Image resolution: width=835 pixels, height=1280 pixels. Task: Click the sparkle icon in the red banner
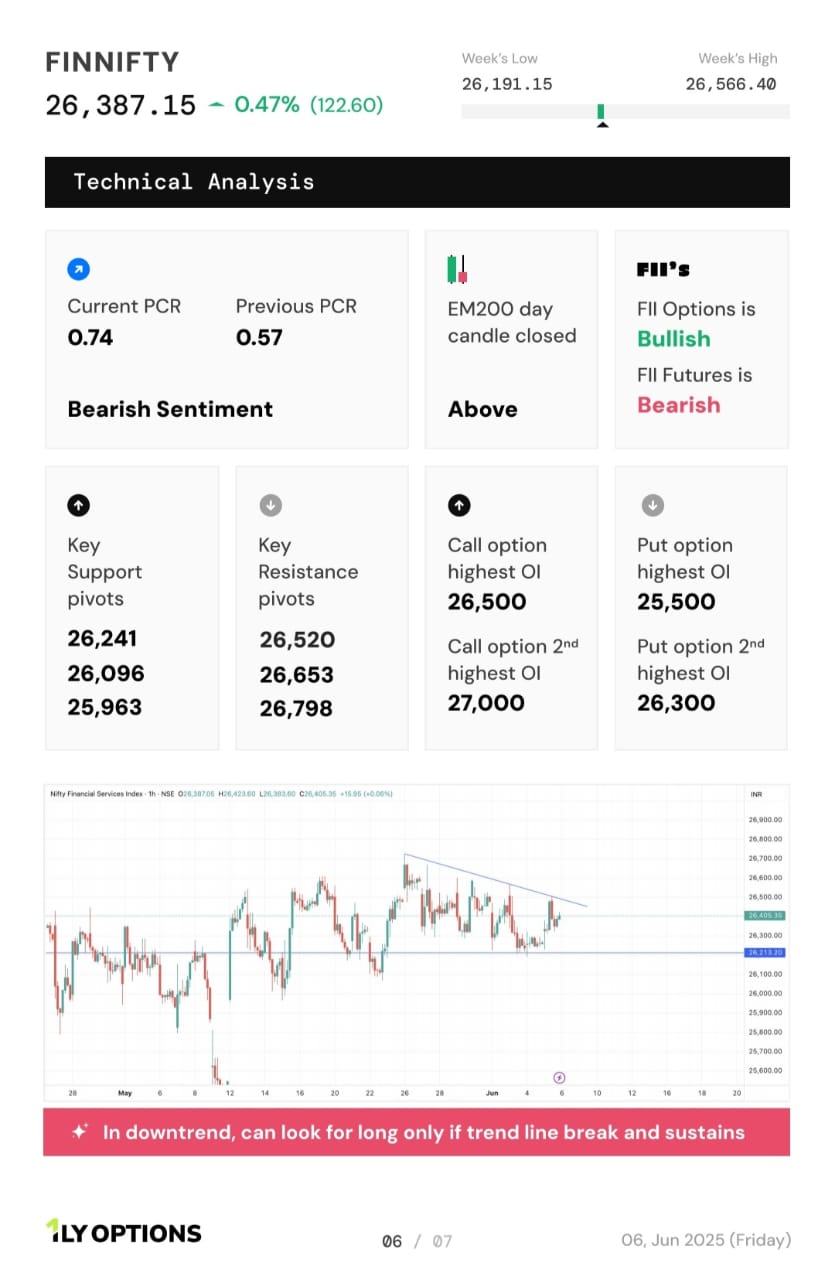tap(80, 1132)
